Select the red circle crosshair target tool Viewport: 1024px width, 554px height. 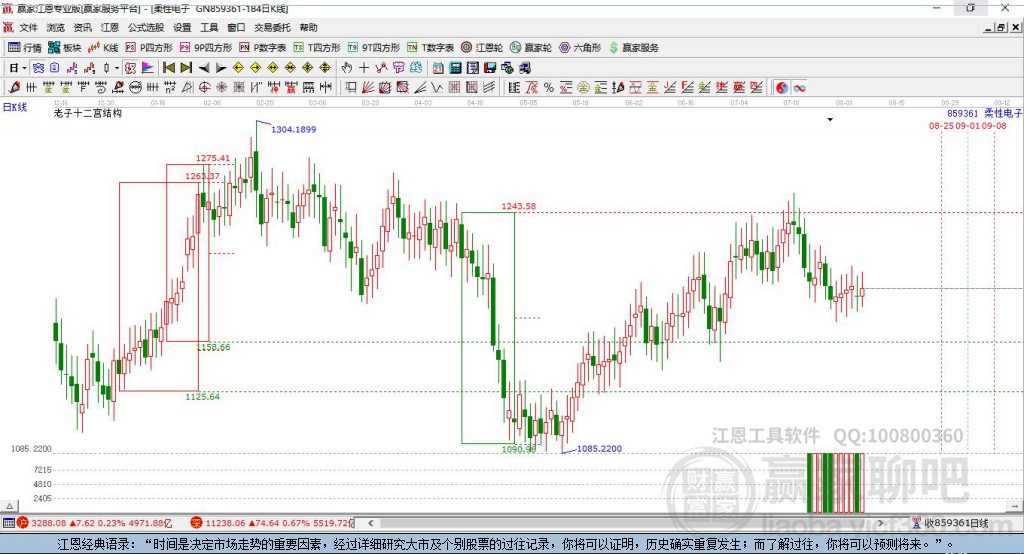[x=204, y=88]
